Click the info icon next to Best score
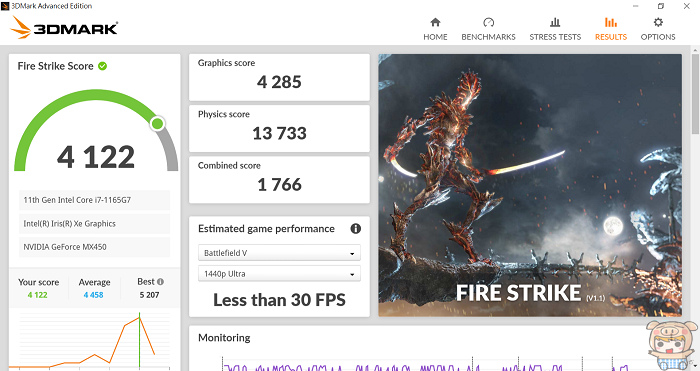The height and width of the screenshot is (371, 700). tap(160, 282)
